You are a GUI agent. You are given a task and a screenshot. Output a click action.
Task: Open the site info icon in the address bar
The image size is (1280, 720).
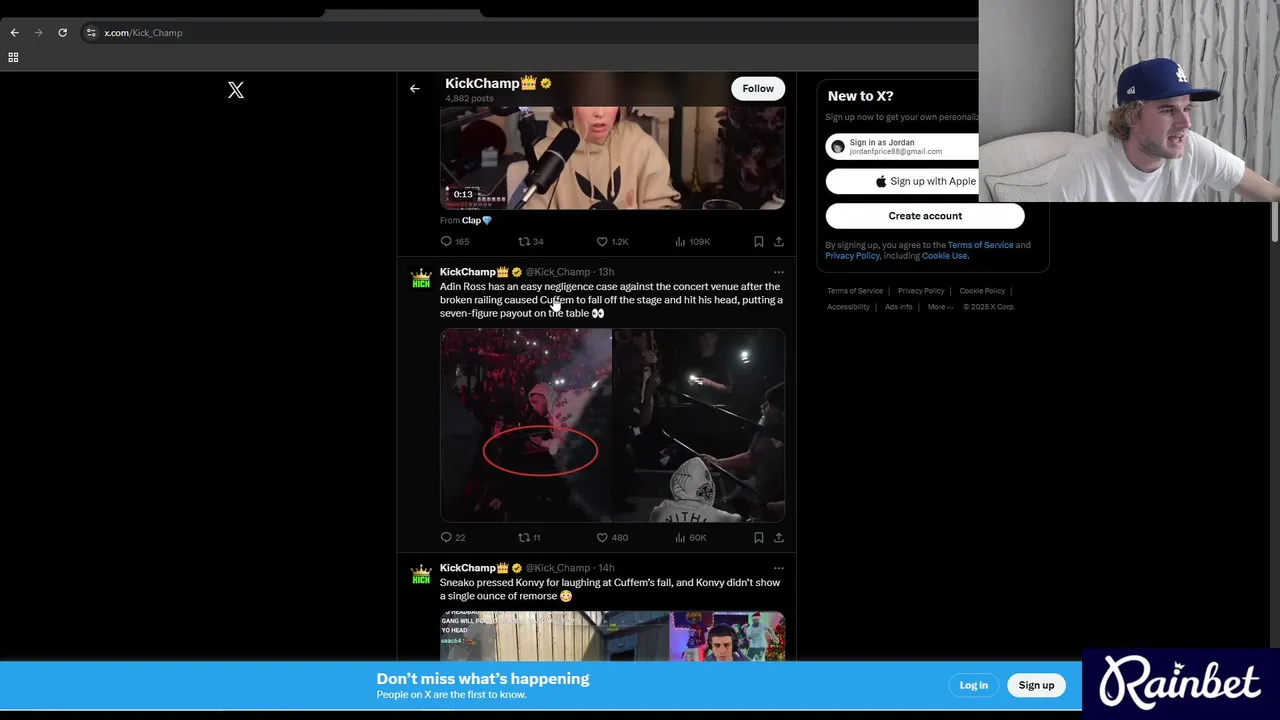tap(91, 33)
